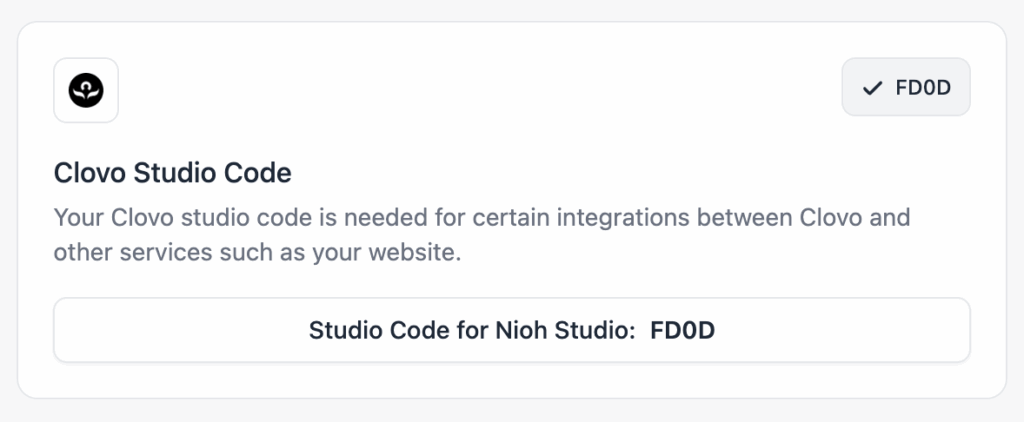Click the FD0D text in the top badge

[922, 88]
